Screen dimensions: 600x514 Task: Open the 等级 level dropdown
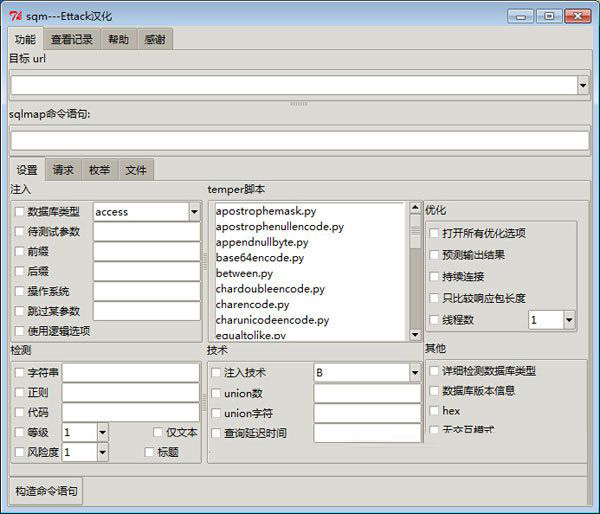[x=102, y=432]
